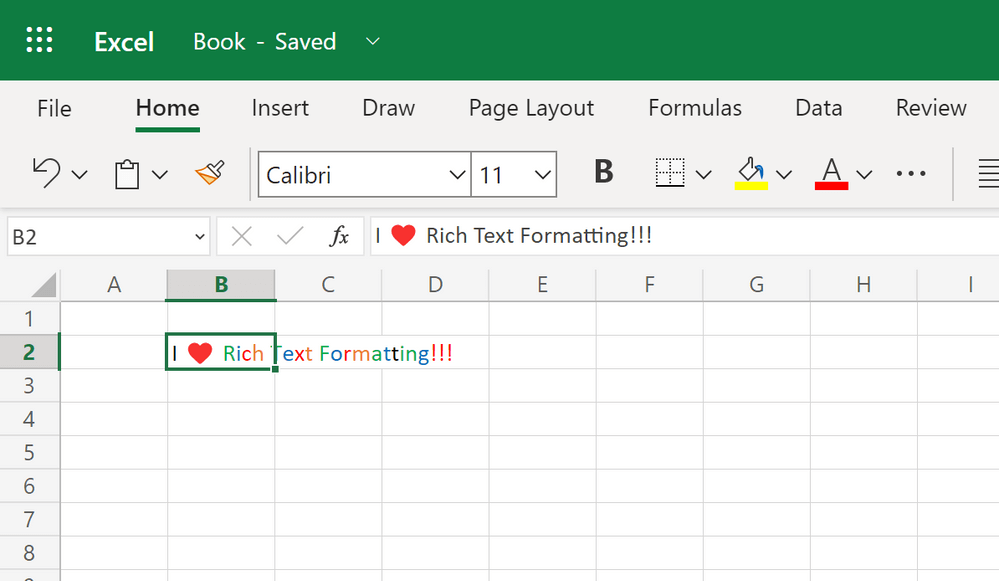Select row 4 header
This screenshot has height=581, width=999.
[x=29, y=419]
